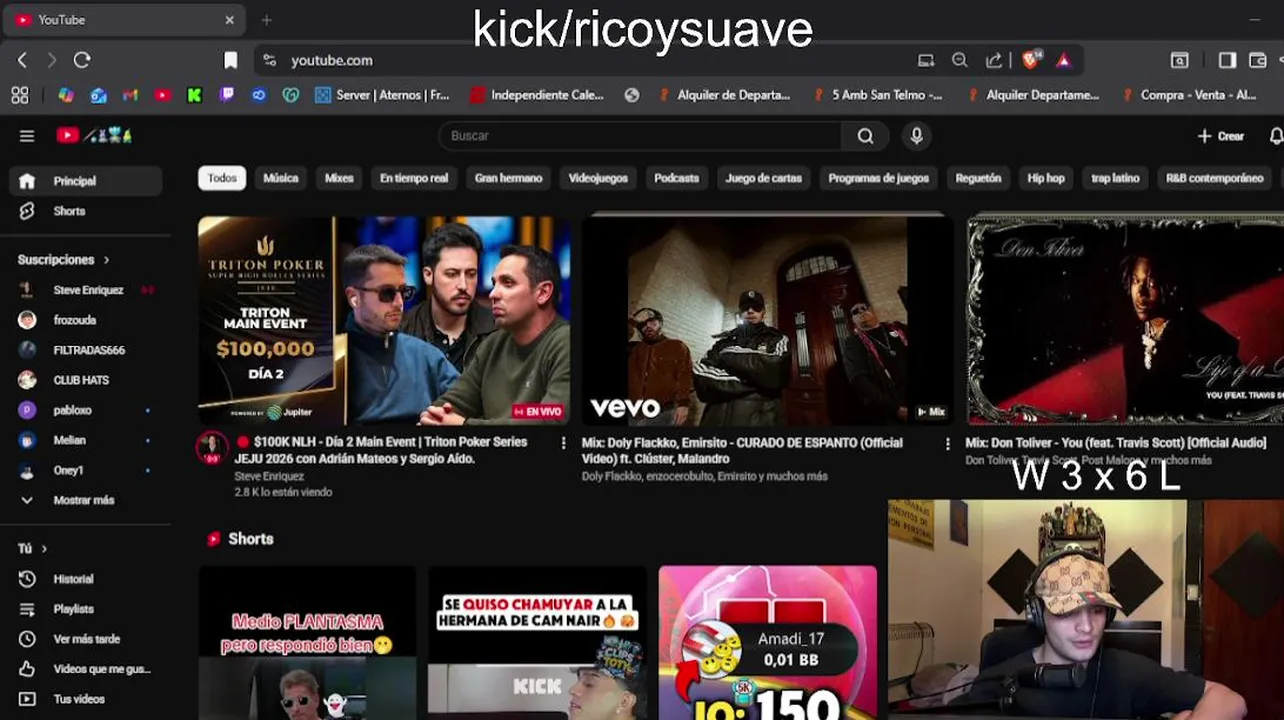Open Server Aternos bookmark
This screenshot has width=1284, height=720.
pyautogui.click(x=382, y=95)
